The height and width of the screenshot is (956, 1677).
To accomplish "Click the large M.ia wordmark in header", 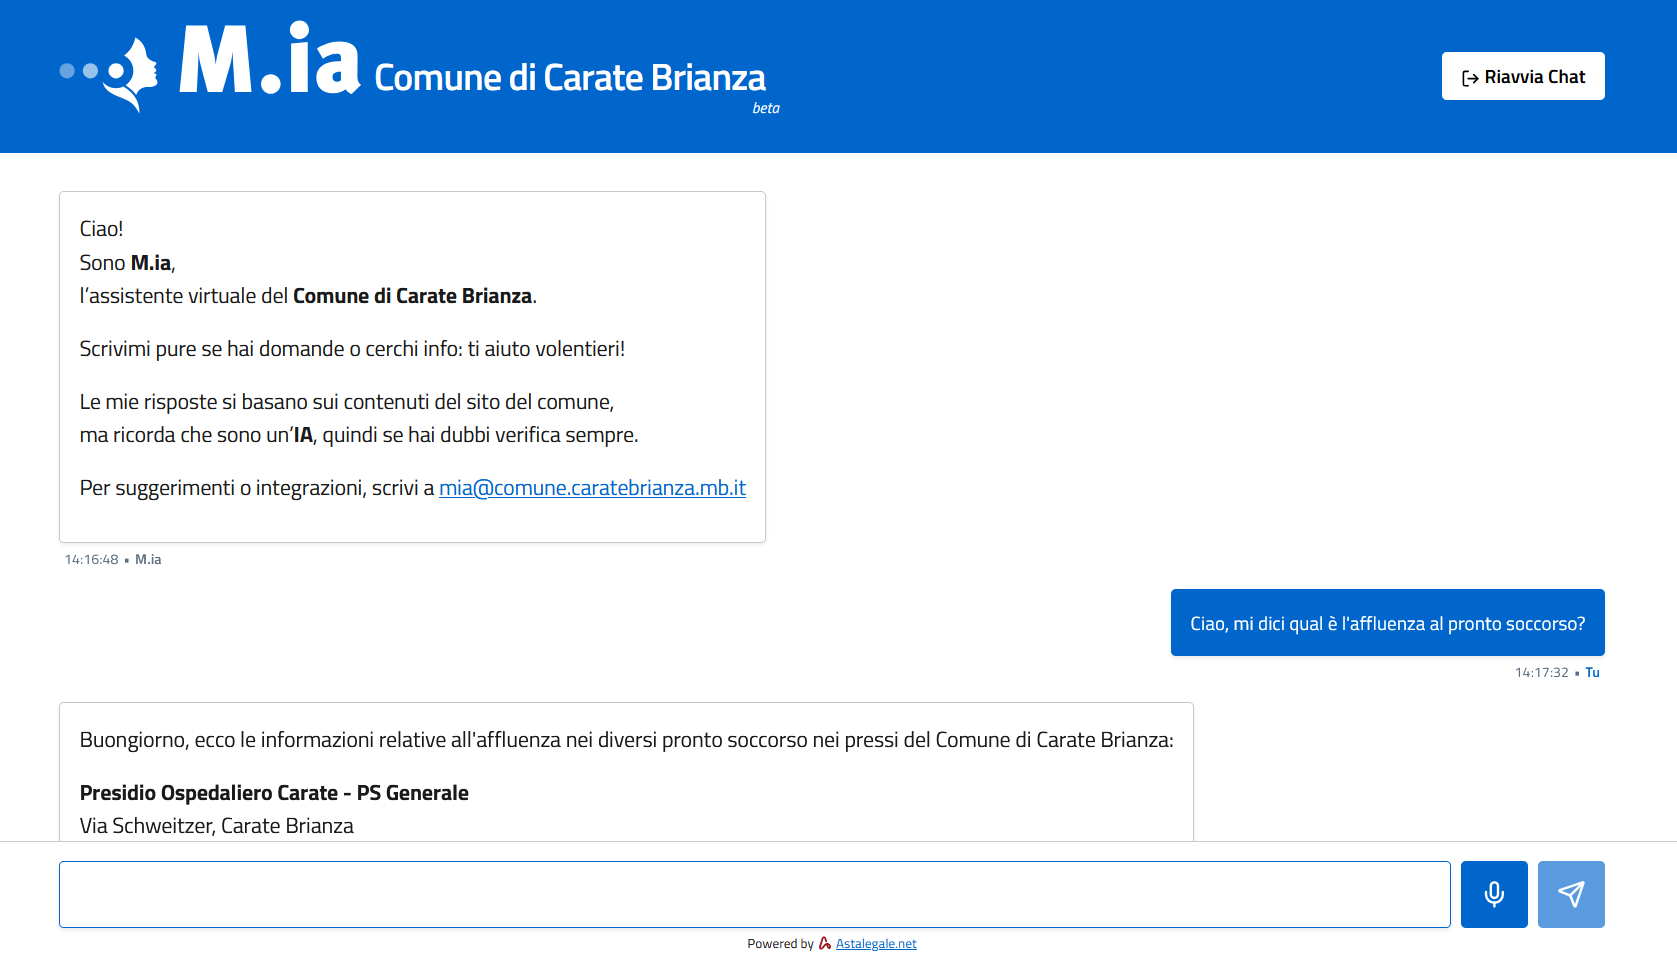I will [268, 62].
